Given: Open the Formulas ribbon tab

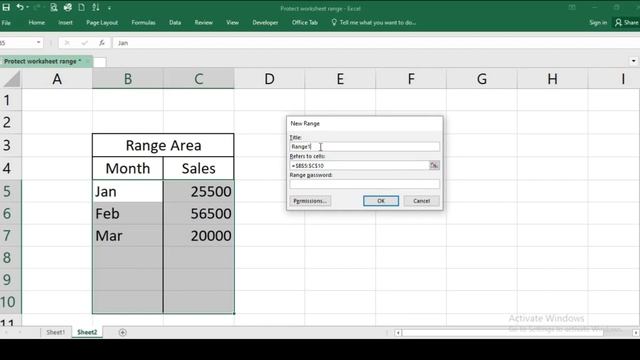Looking at the screenshot, I should (x=143, y=23).
